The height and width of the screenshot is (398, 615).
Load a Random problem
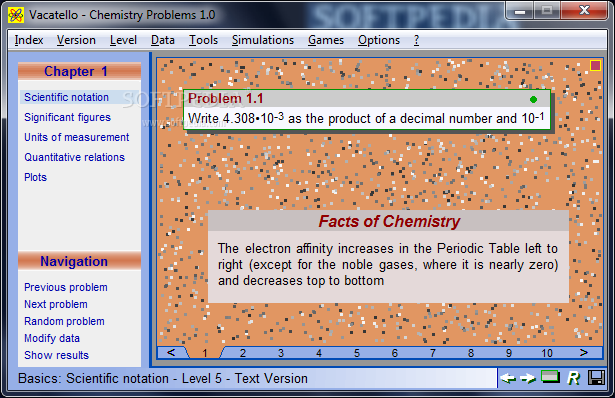pos(64,321)
